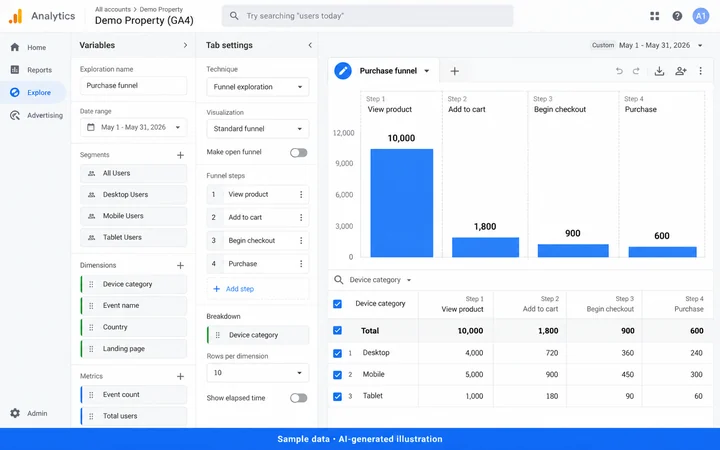Open options for Add to cart step
This screenshot has width=720, height=450.
tap(301, 218)
